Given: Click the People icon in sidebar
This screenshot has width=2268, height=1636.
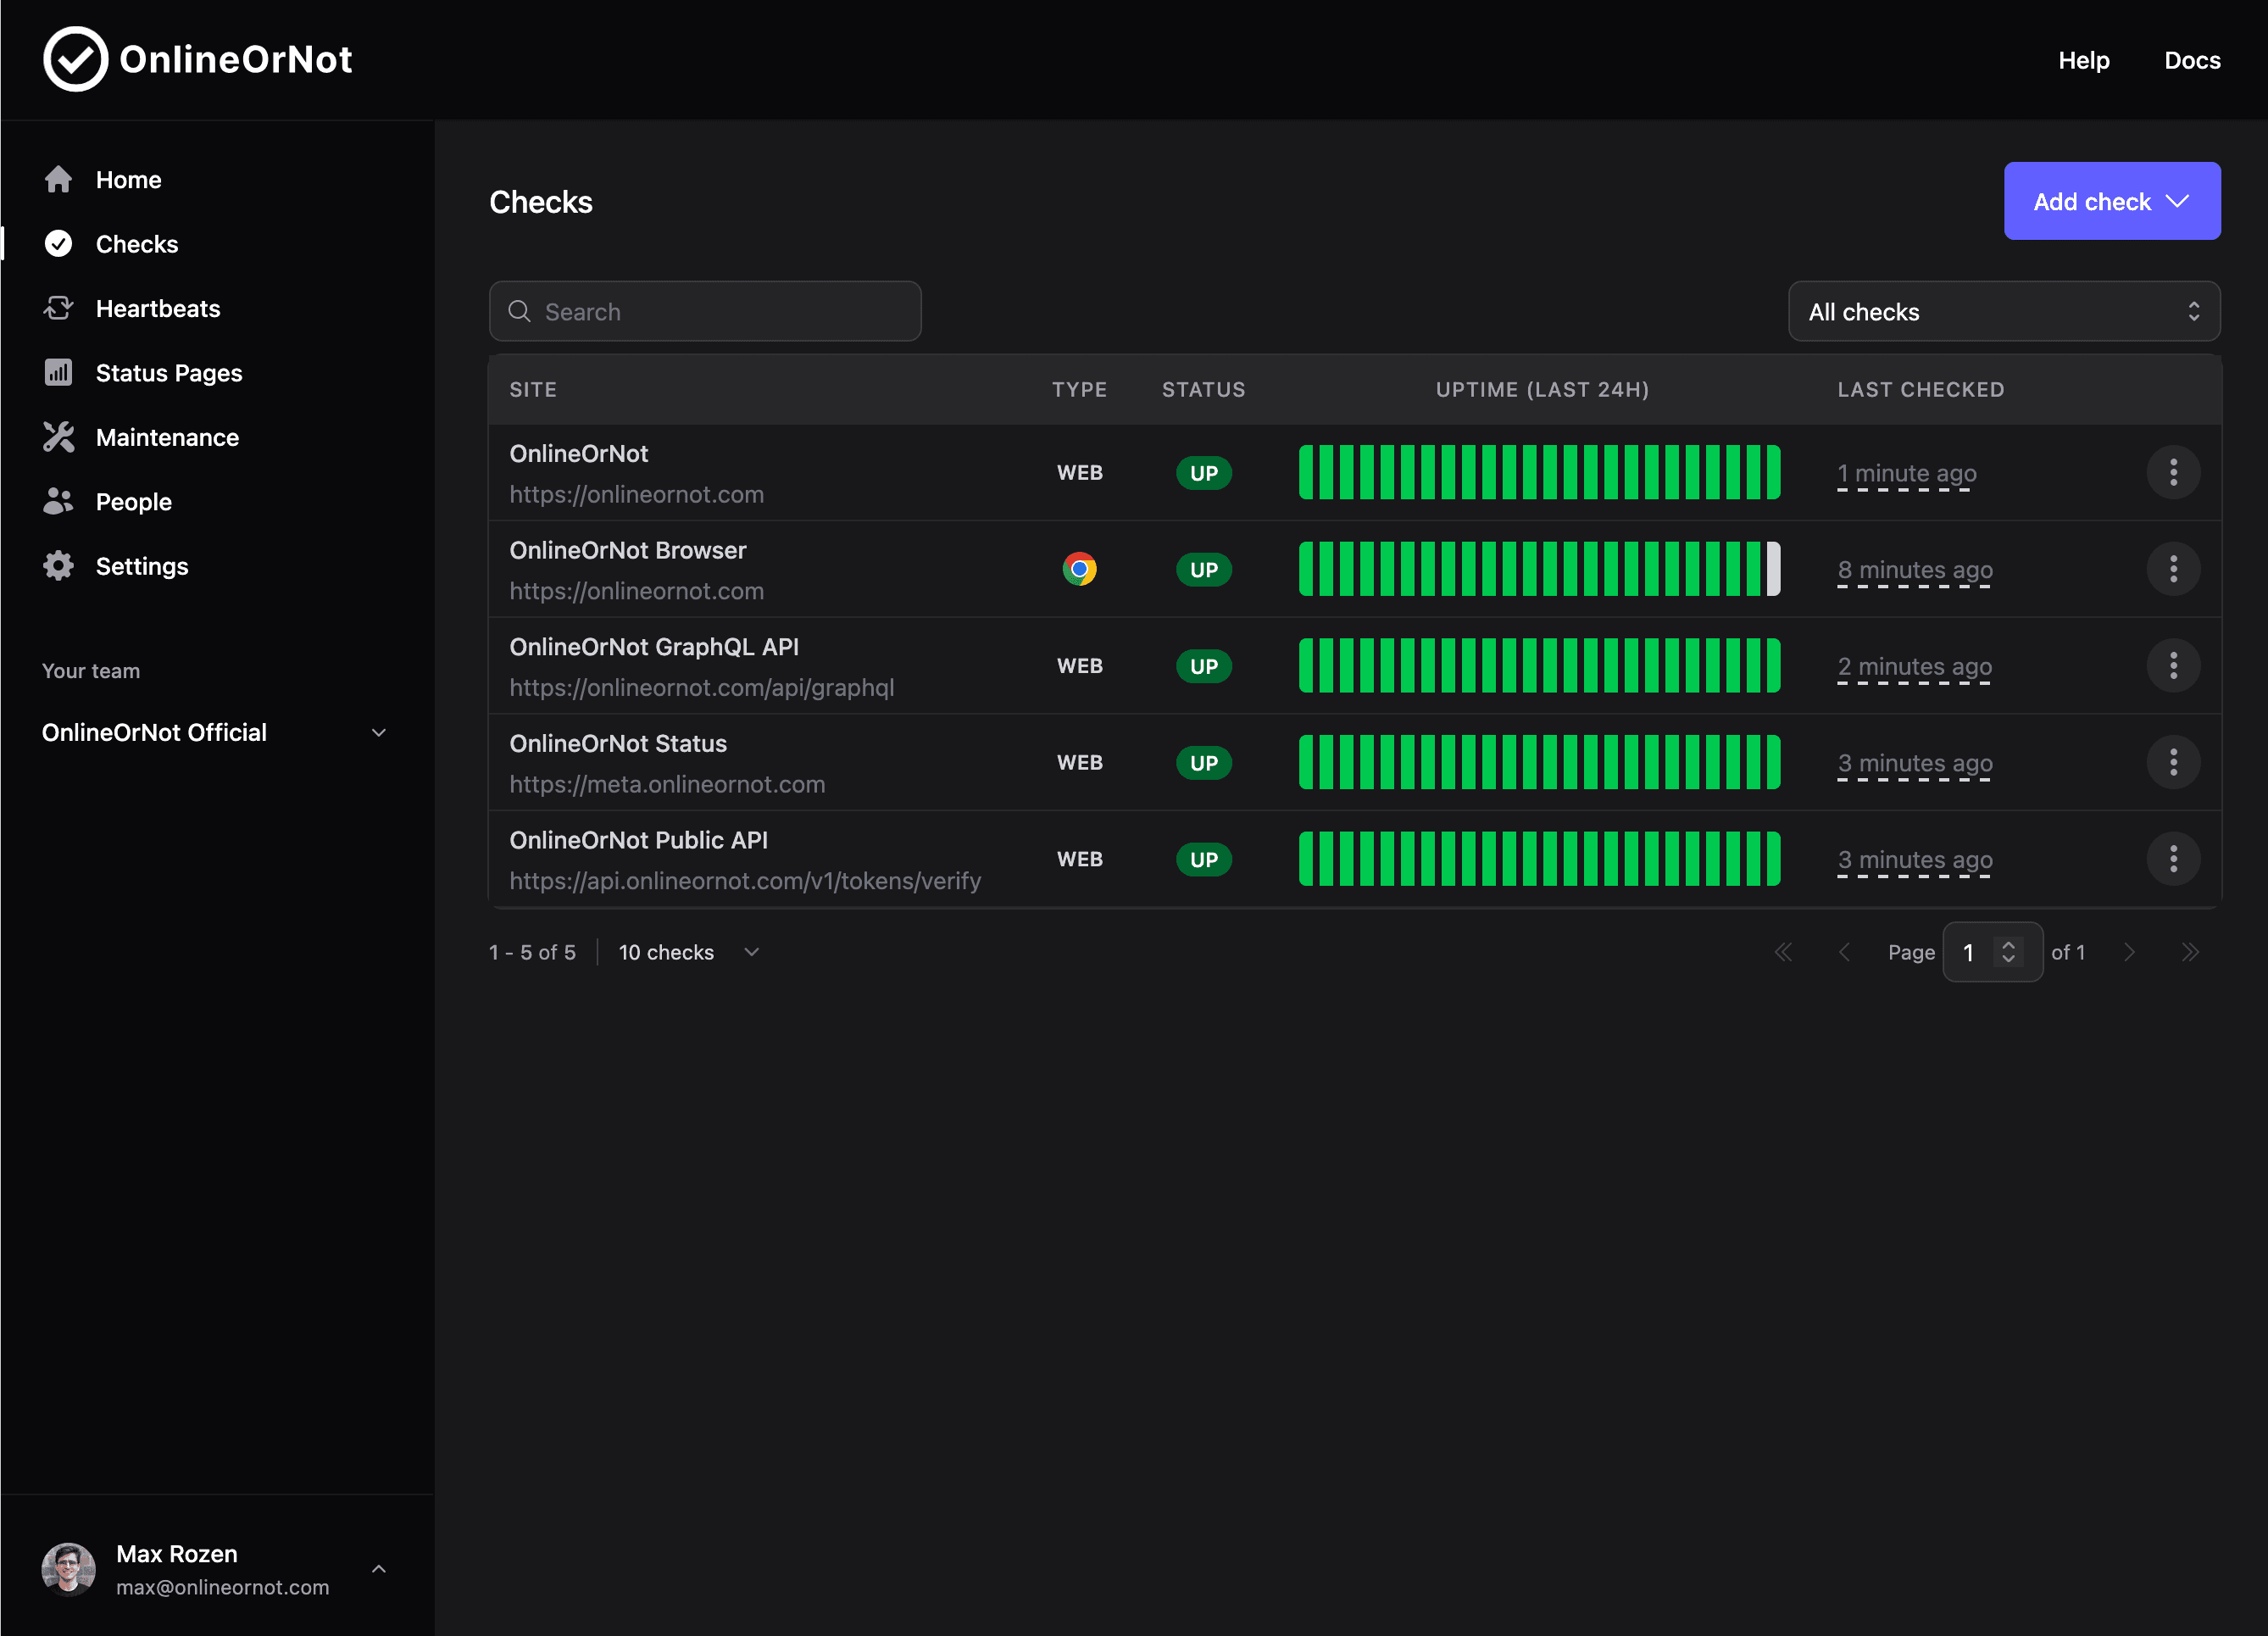Looking at the screenshot, I should pyautogui.click(x=58, y=501).
